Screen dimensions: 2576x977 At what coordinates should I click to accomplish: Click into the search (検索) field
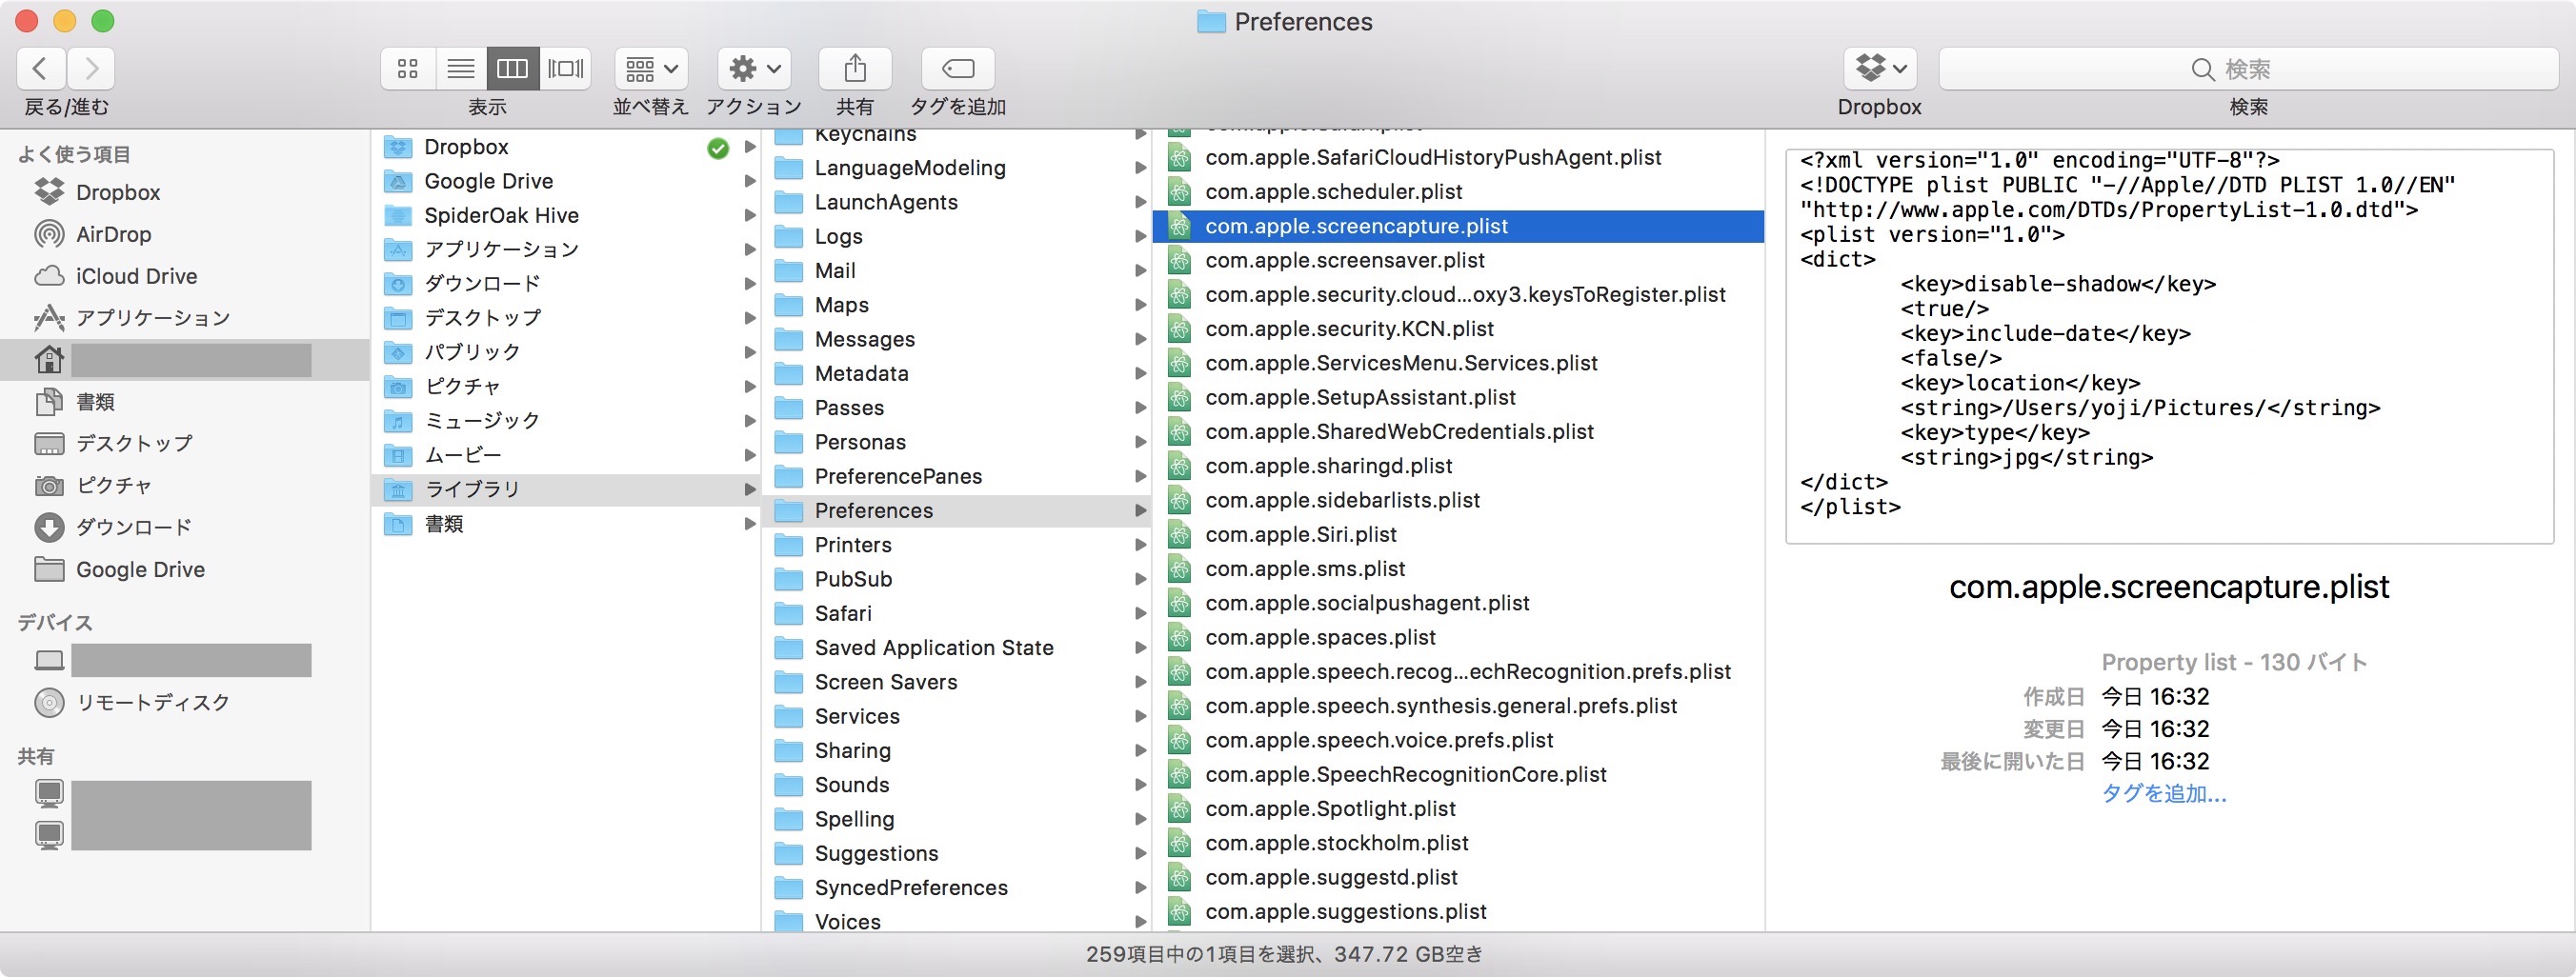2248,69
